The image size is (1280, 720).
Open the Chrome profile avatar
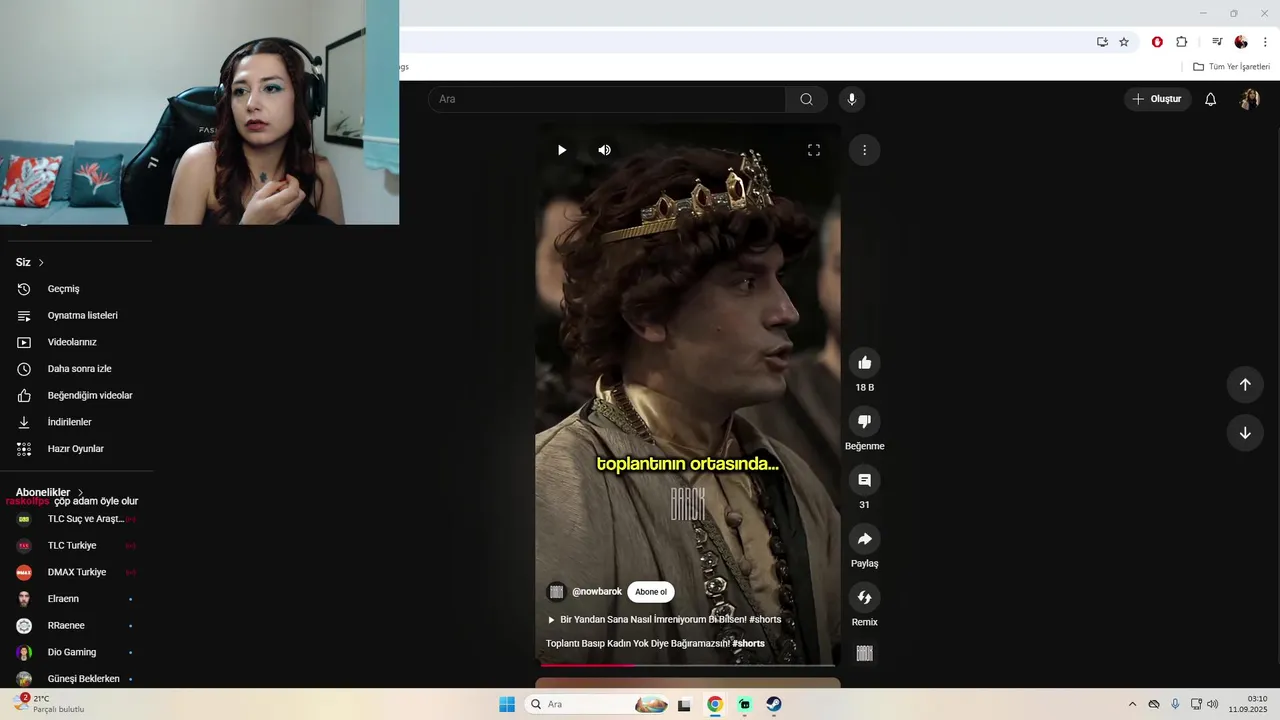1241,42
